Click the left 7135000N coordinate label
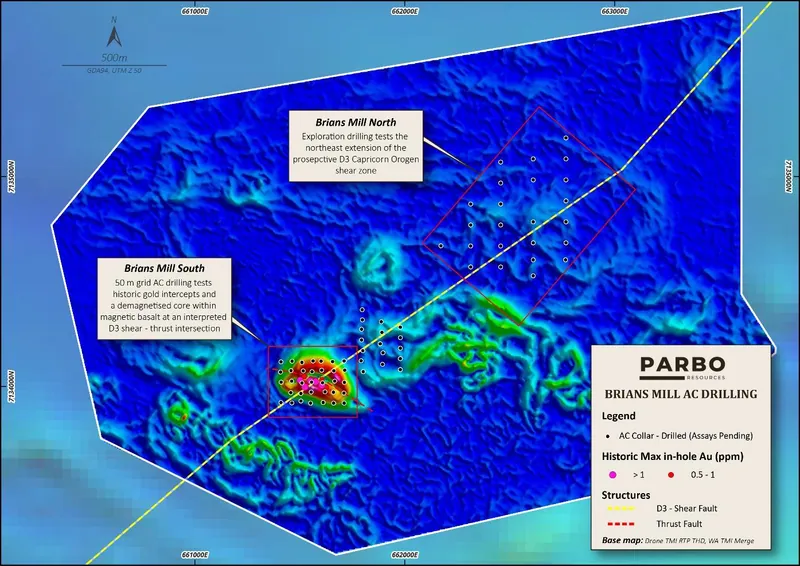The width and height of the screenshot is (800, 566). [11, 177]
